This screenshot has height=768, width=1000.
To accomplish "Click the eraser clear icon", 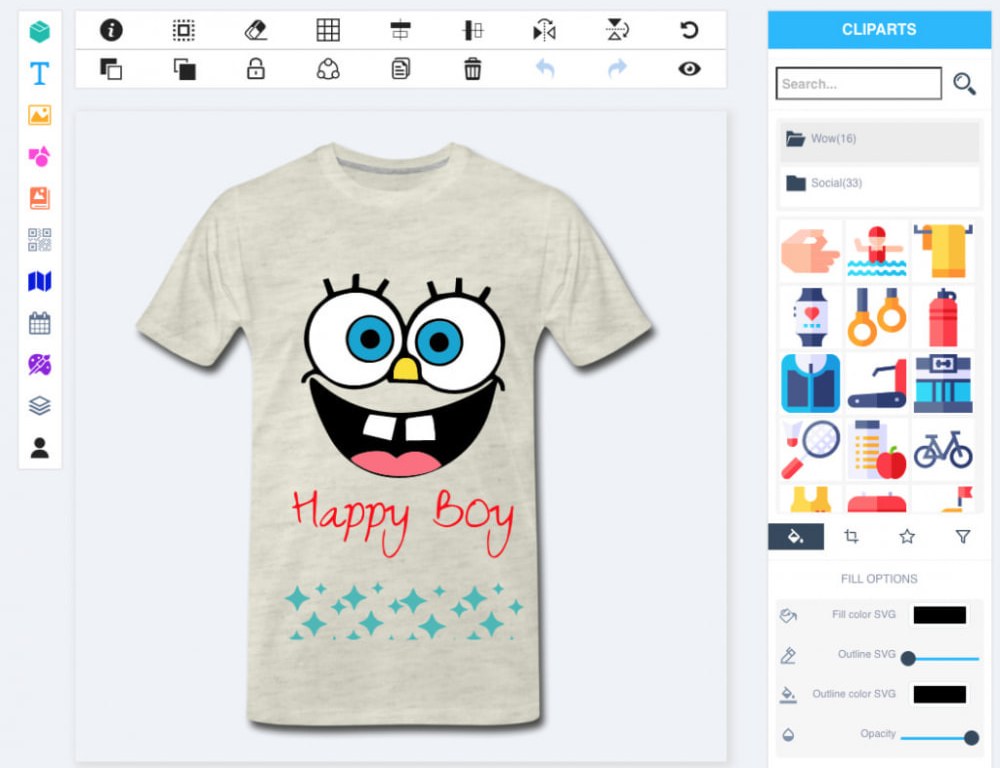I will click(256, 30).
